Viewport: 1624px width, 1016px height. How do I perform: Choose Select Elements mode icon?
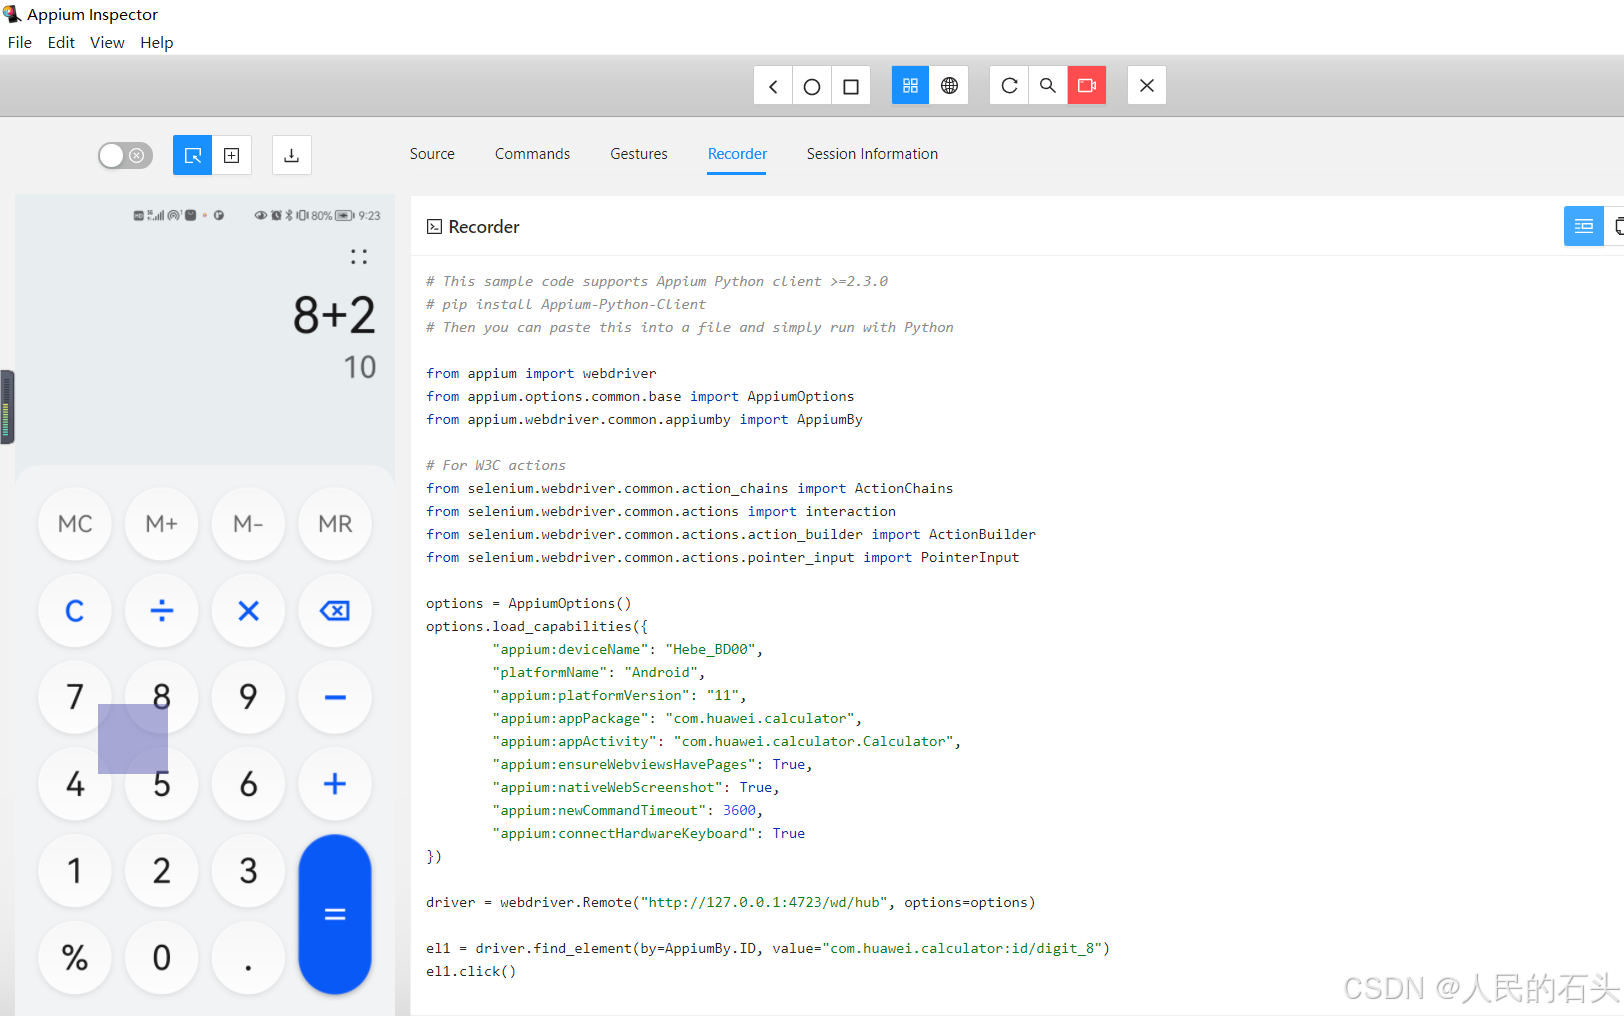tap(193, 155)
